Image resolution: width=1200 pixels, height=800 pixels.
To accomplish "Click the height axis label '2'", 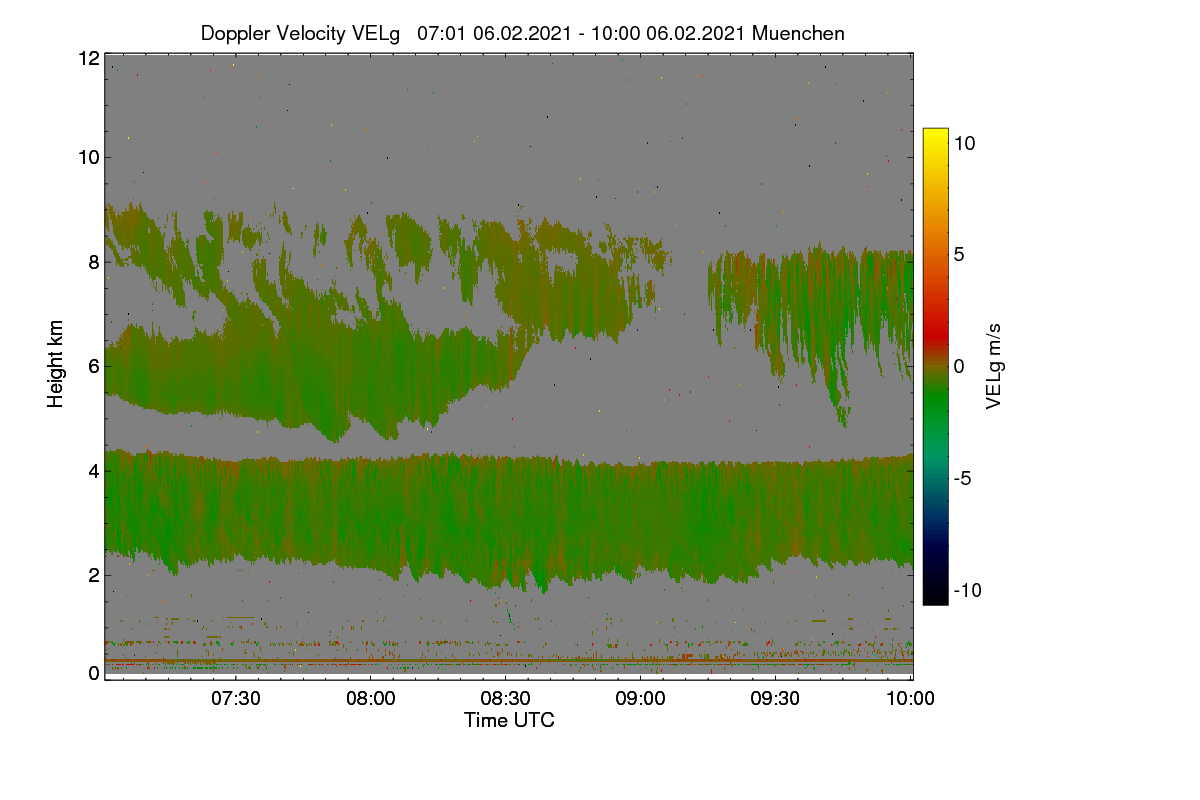I will pyautogui.click(x=94, y=575).
